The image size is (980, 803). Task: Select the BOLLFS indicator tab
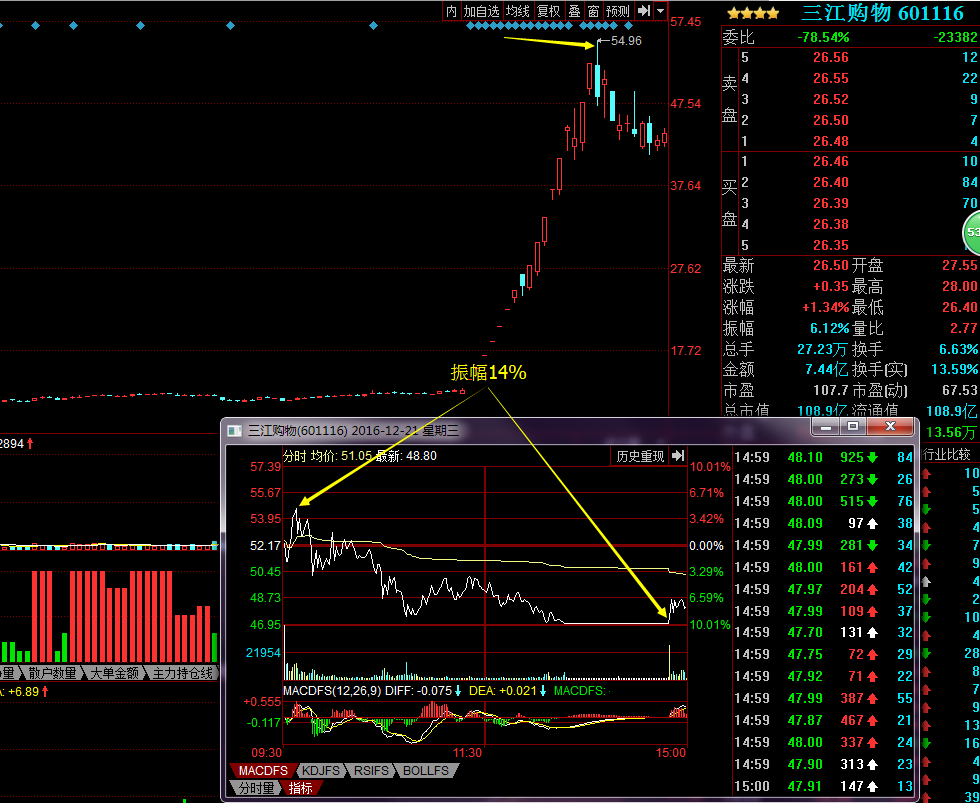click(x=426, y=770)
